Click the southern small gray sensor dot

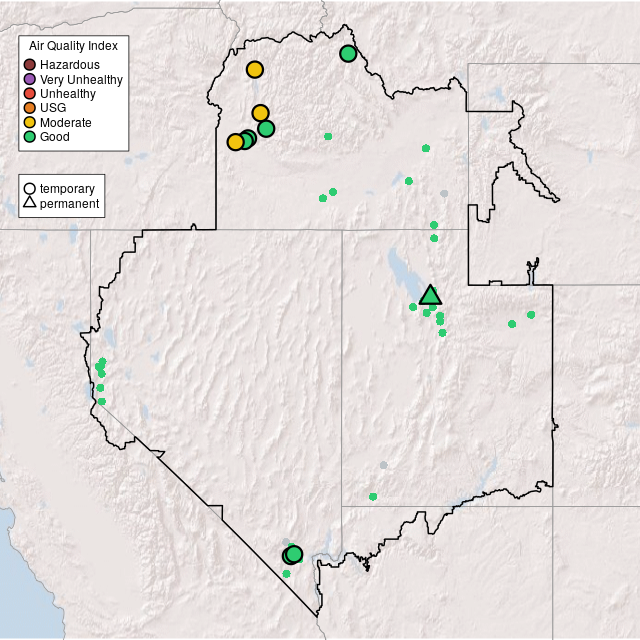tap(383, 465)
